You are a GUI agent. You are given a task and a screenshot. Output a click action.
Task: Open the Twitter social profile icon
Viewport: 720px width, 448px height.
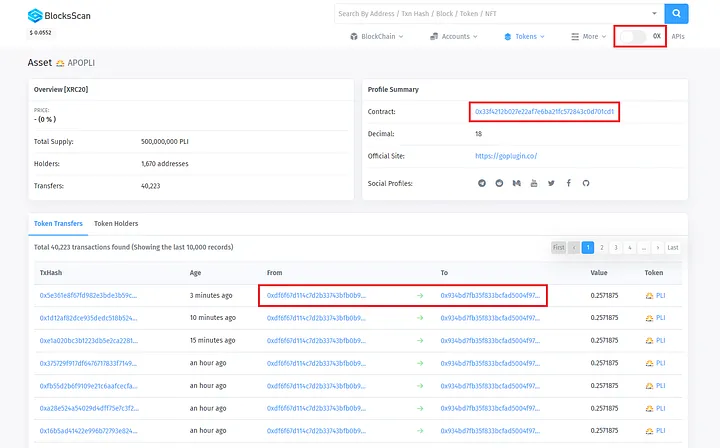pos(551,183)
